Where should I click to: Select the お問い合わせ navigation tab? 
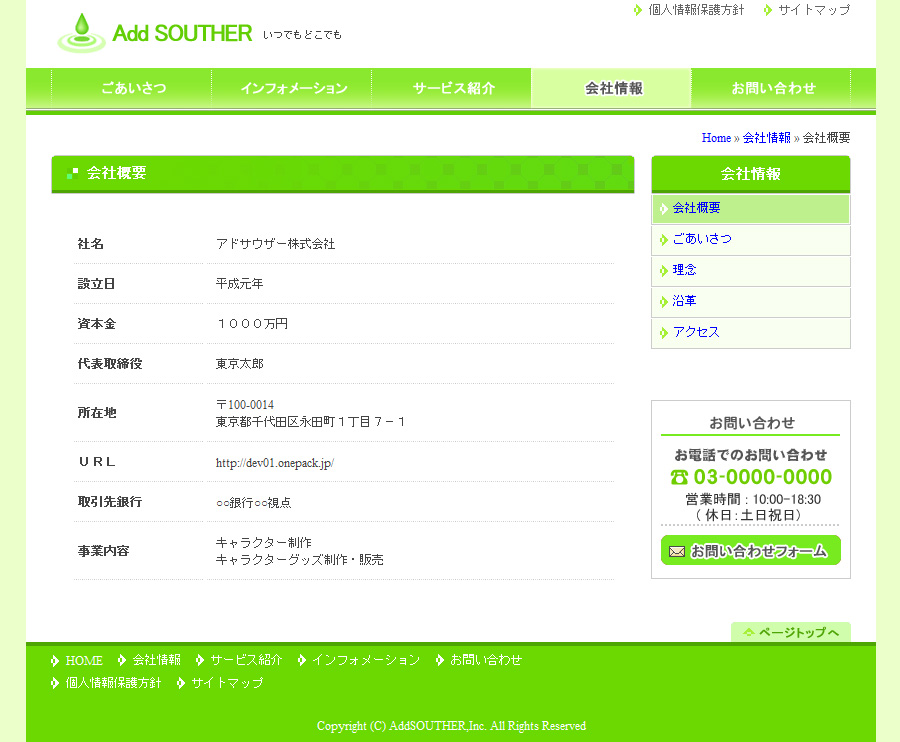click(x=773, y=88)
